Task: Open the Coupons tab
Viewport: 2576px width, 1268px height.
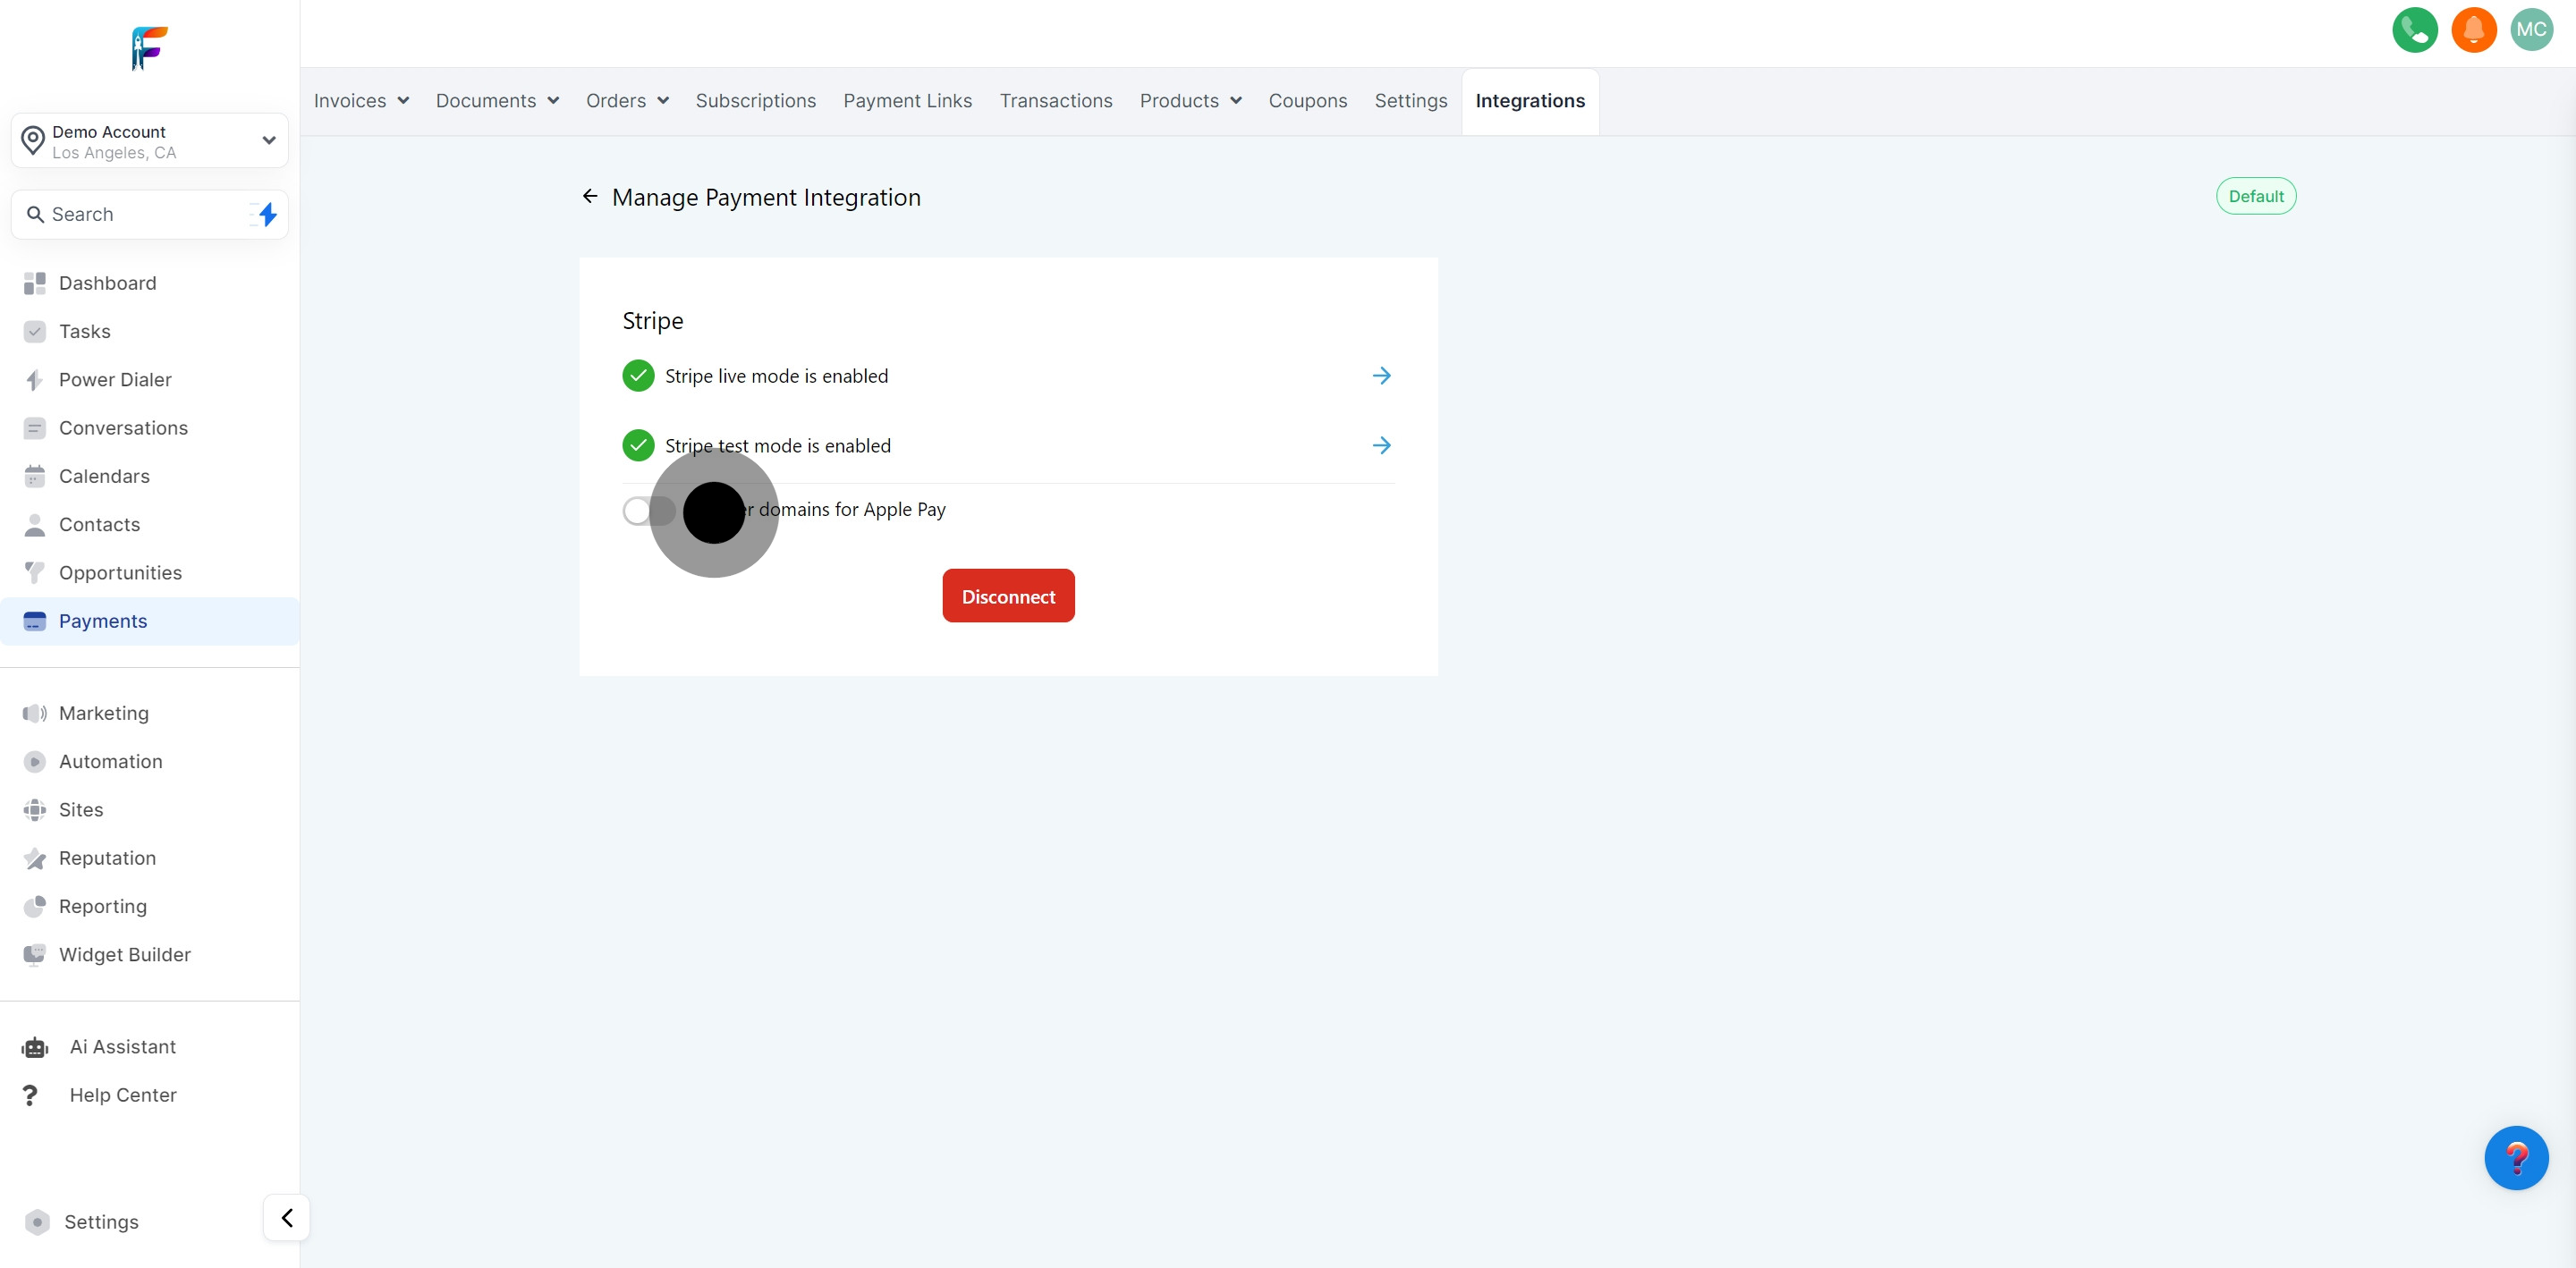Action: (1307, 101)
